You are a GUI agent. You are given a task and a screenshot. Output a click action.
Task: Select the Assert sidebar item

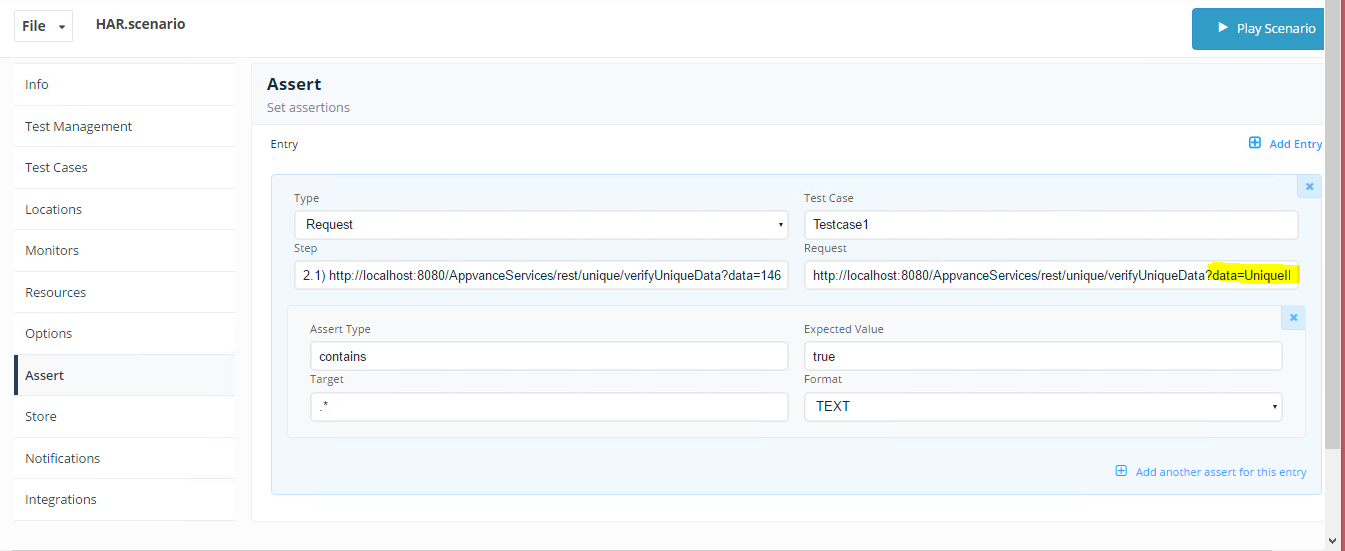[124, 375]
